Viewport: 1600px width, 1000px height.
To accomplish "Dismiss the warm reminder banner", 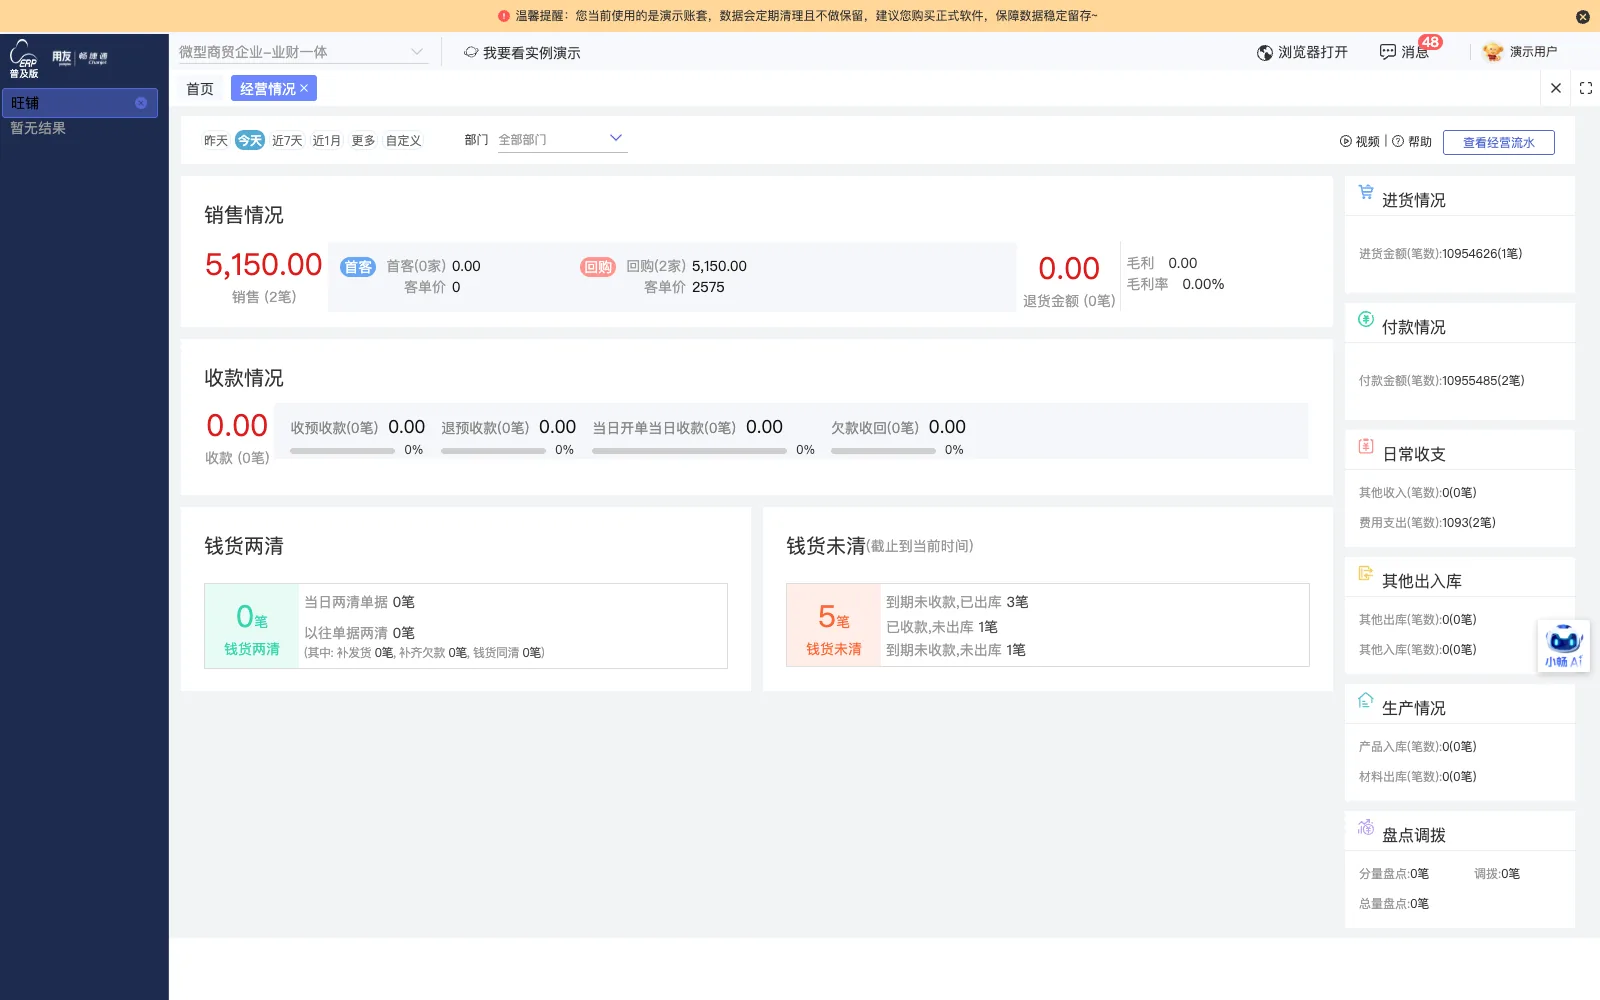I will pos(1582,16).
